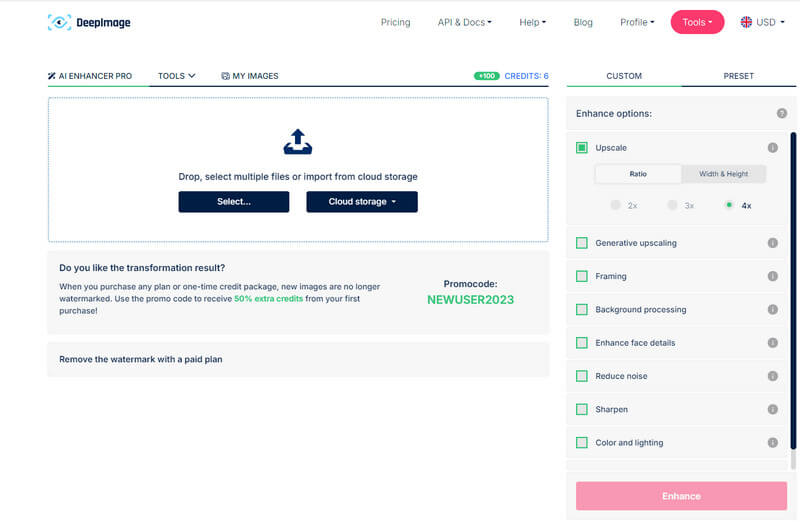The image size is (800, 522).
Task: Click the Enhance options heading
Action: coord(614,113)
